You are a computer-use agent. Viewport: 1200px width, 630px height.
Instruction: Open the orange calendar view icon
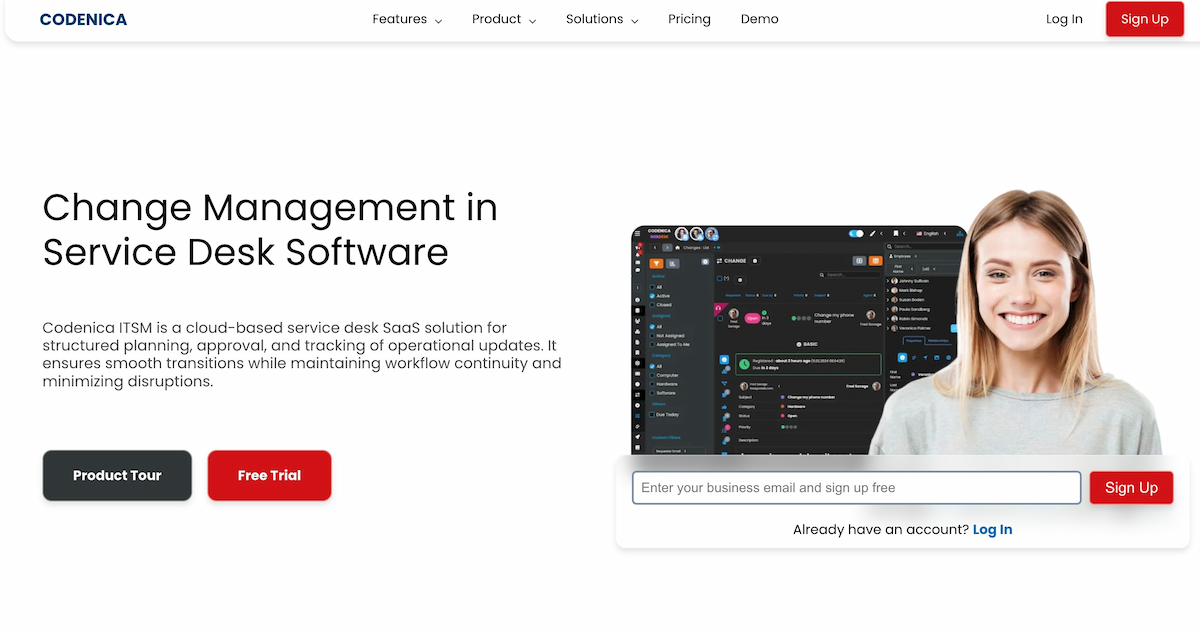coord(876,261)
